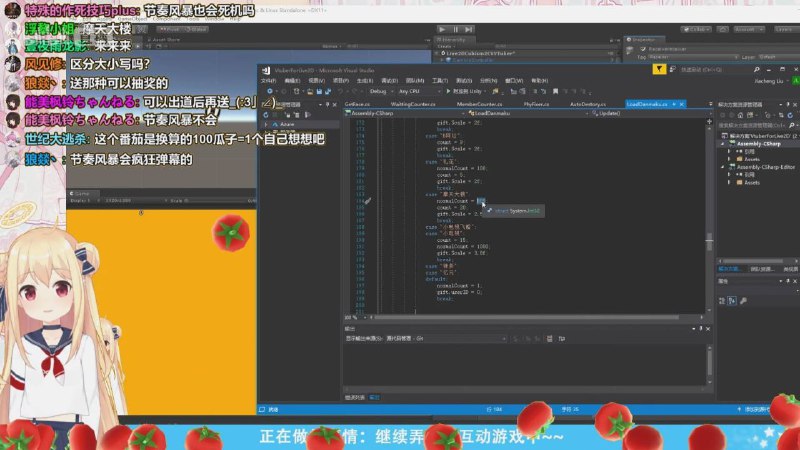
Task: Click the bookmark toolbar icon
Action: pos(555,91)
